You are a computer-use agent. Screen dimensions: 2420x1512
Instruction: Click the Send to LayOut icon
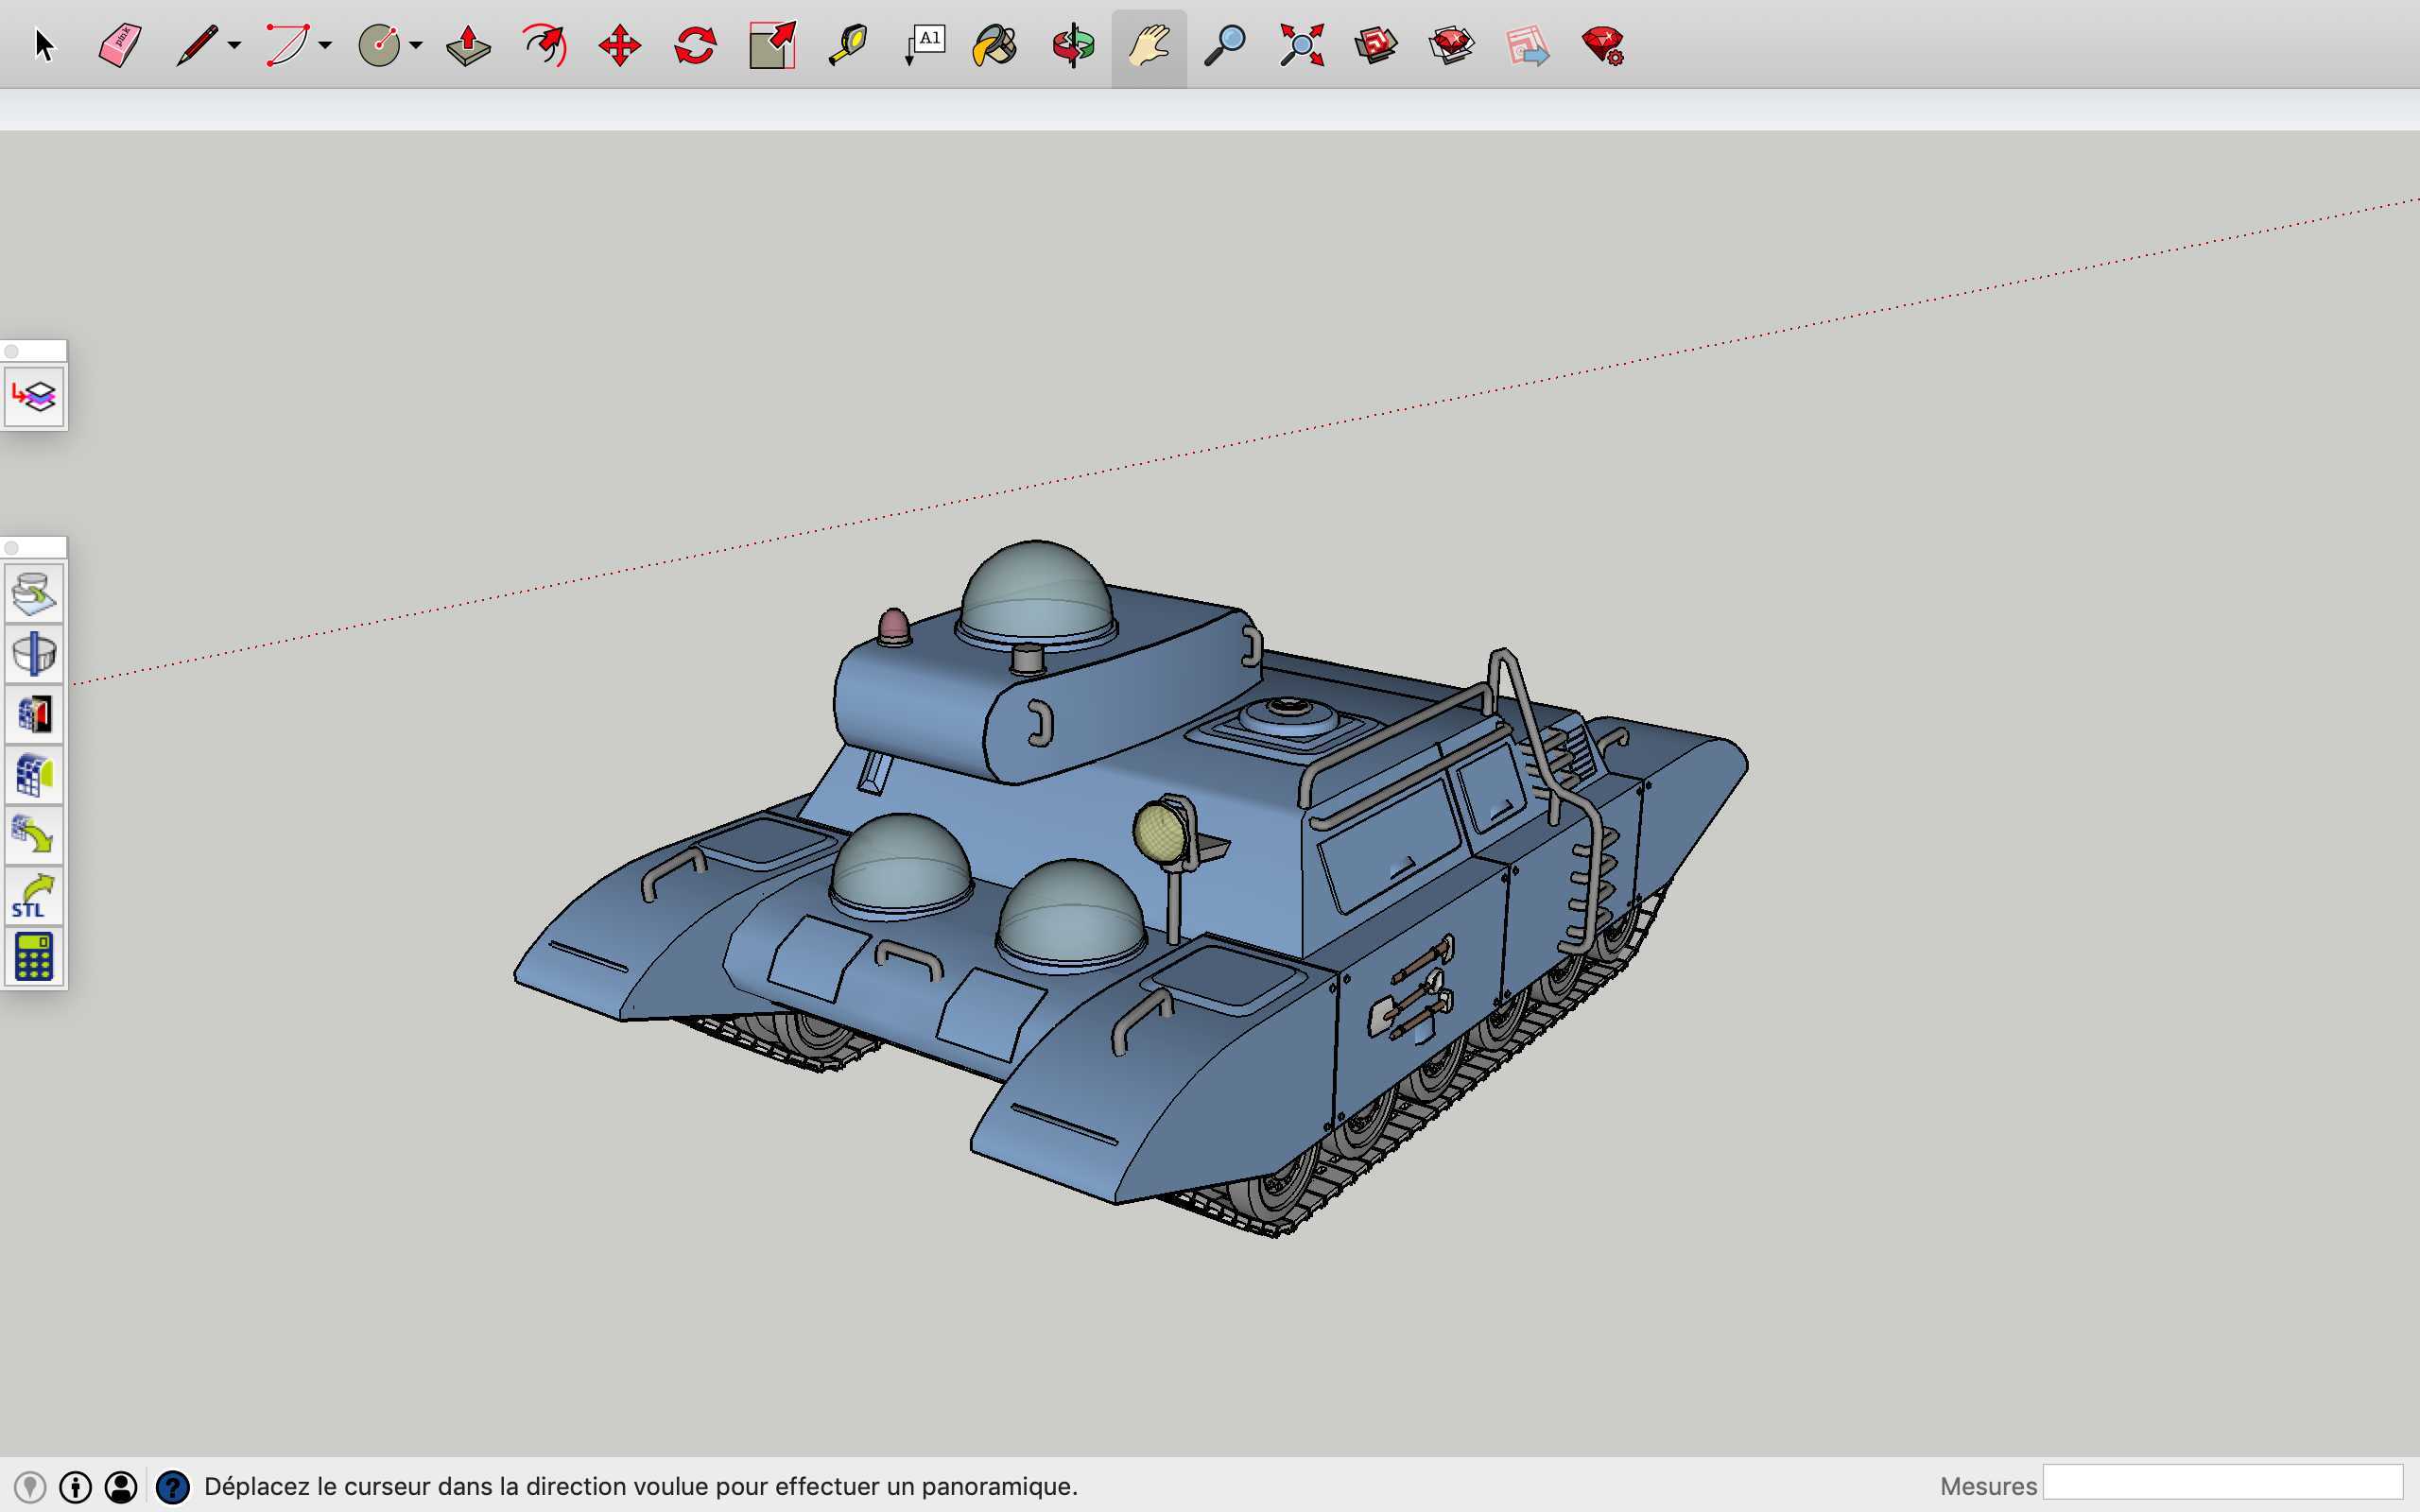(1527, 46)
